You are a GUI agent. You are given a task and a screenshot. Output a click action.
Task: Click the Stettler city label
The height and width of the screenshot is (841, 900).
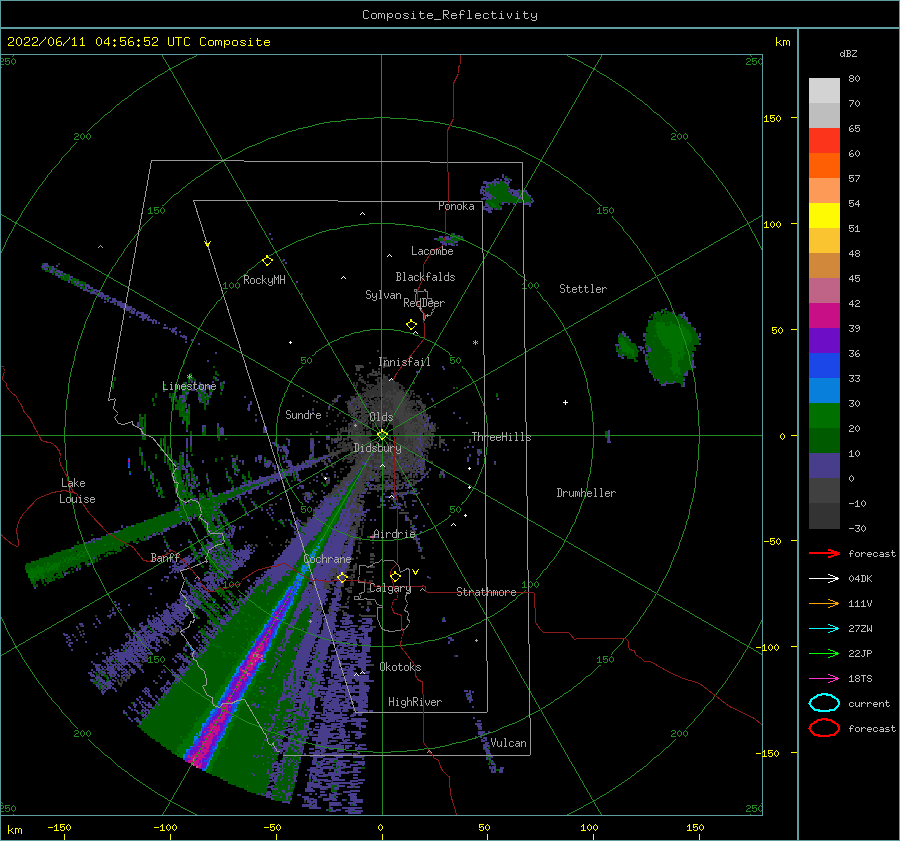[583, 289]
